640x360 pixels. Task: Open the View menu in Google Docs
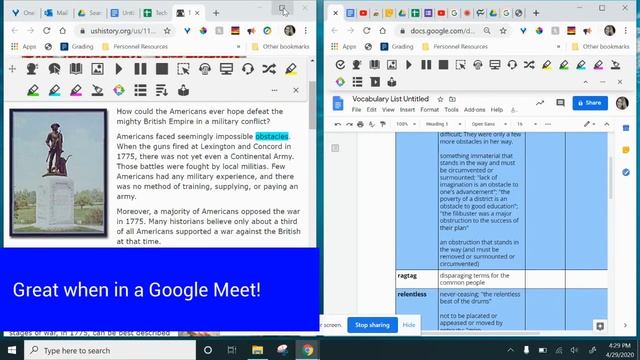coord(388,110)
